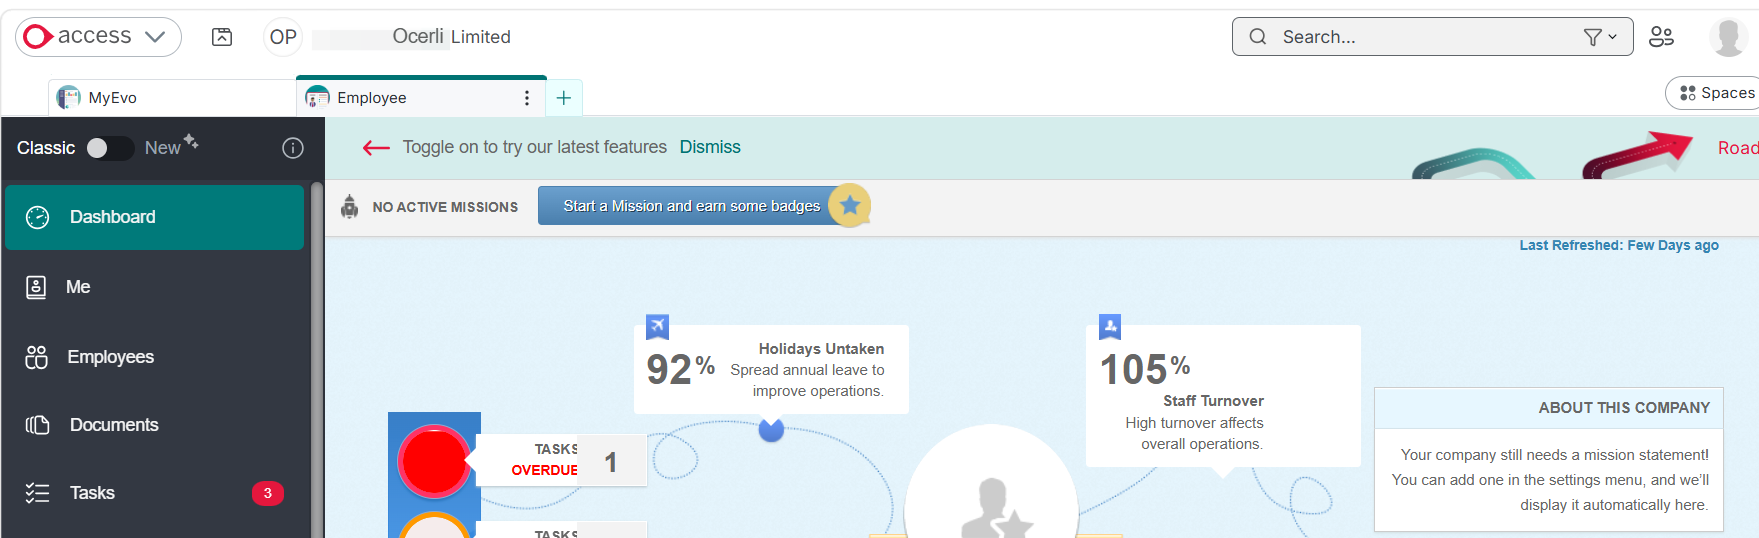This screenshot has height=538, width=1759.
Task: Click the gold star badge icon
Action: pos(850,205)
